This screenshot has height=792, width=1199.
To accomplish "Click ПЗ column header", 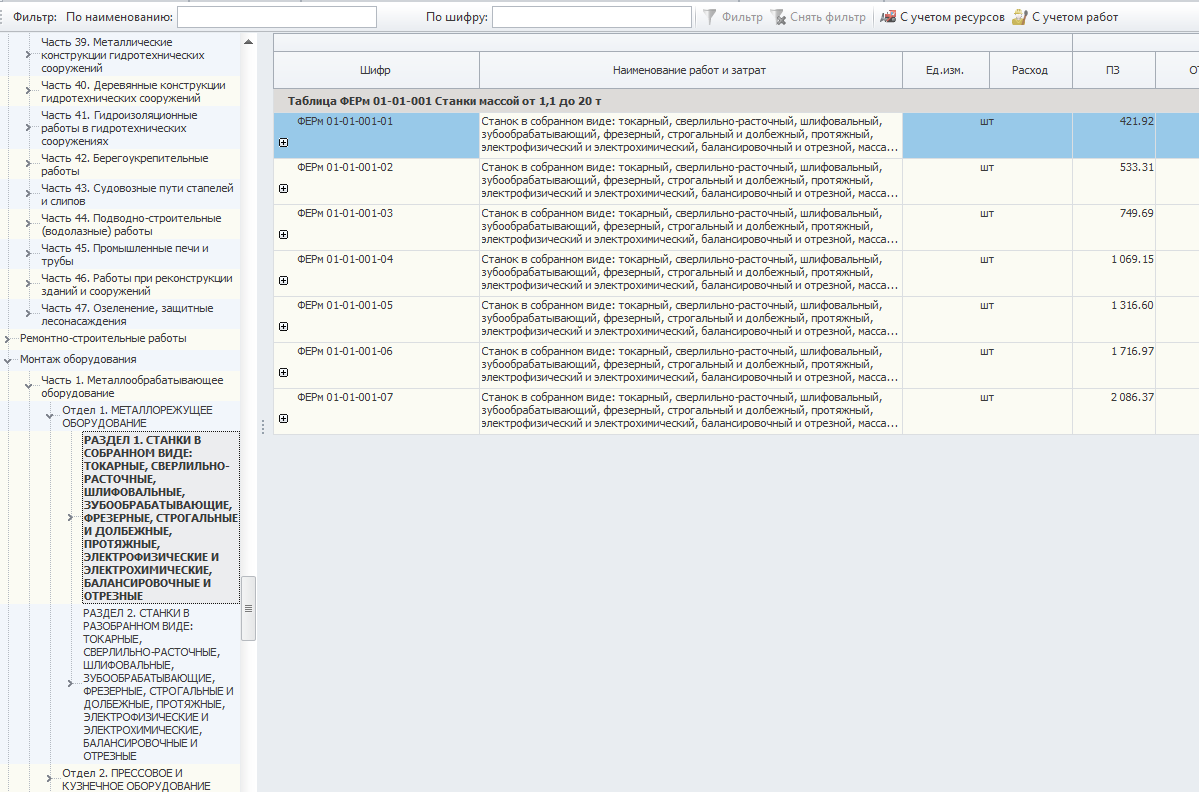I will click(1113, 70).
